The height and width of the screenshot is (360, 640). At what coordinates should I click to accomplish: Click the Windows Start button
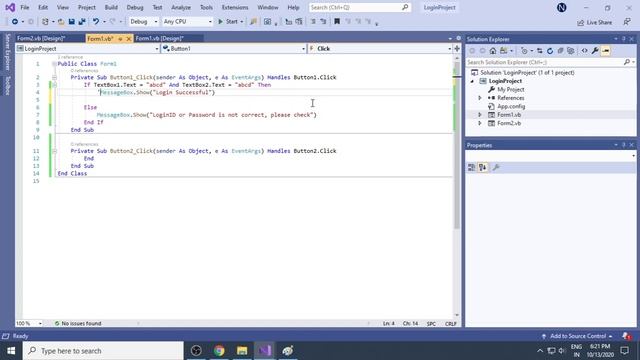coord(11,351)
